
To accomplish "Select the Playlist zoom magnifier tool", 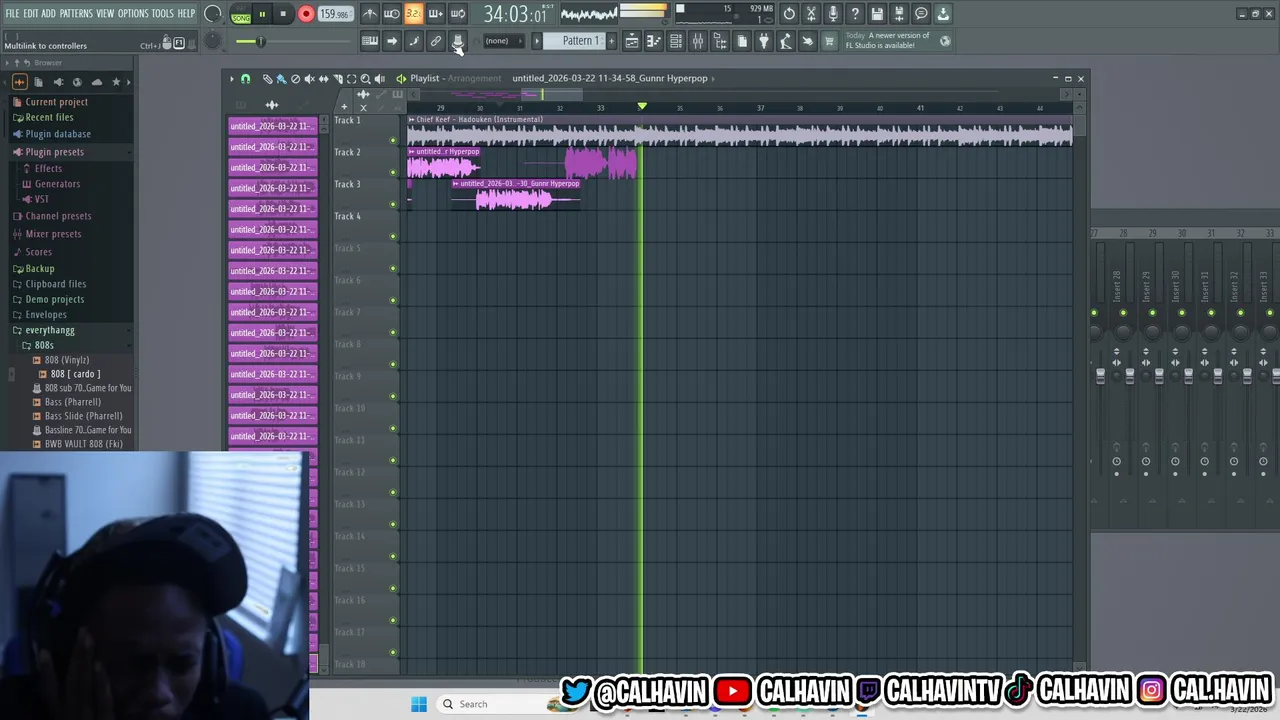I will tap(365, 79).
